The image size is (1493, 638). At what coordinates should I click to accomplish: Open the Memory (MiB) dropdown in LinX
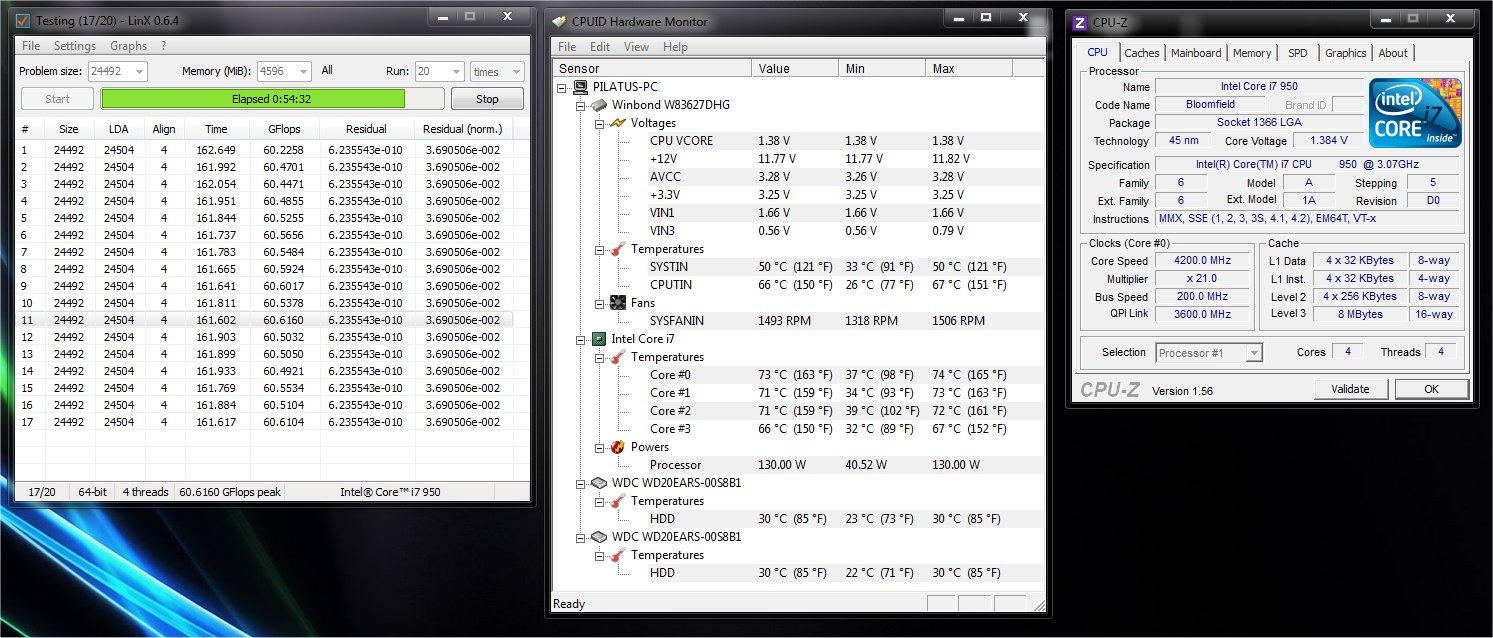point(303,71)
